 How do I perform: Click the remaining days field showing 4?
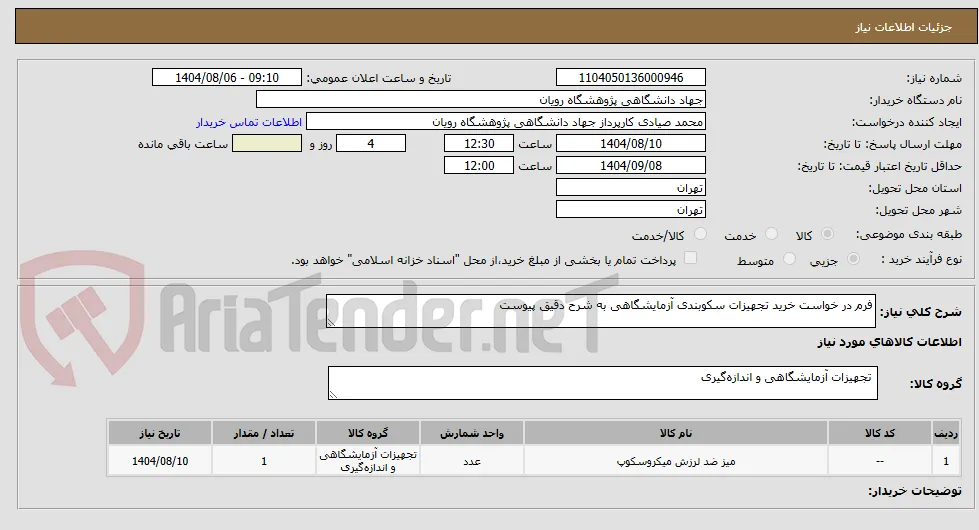tap(371, 144)
